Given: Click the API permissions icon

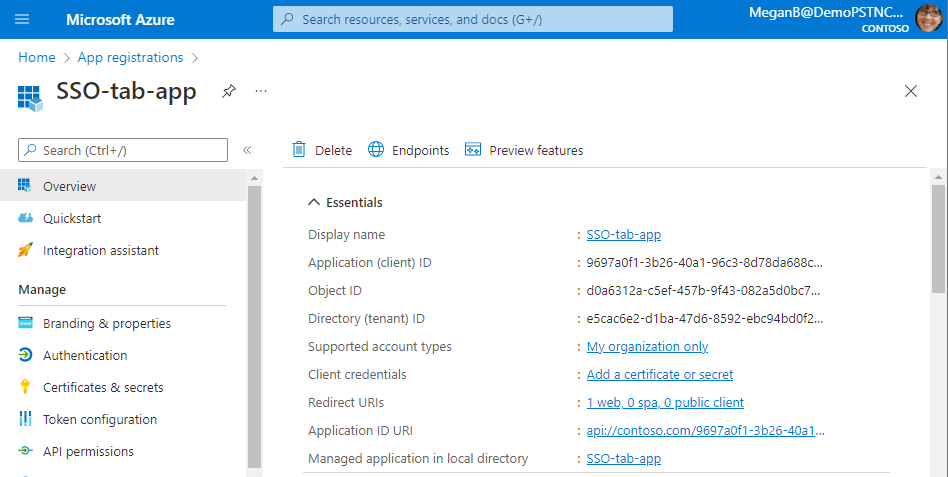Looking at the screenshot, I should pos(25,451).
